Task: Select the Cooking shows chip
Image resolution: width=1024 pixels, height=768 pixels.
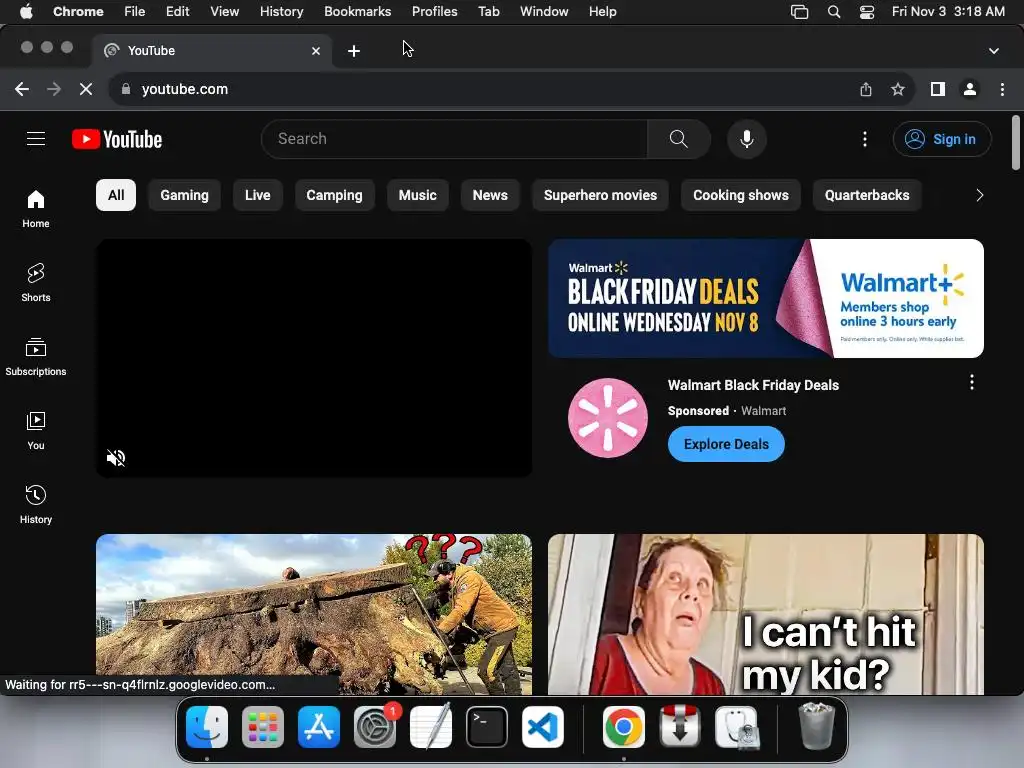Action: click(x=741, y=195)
